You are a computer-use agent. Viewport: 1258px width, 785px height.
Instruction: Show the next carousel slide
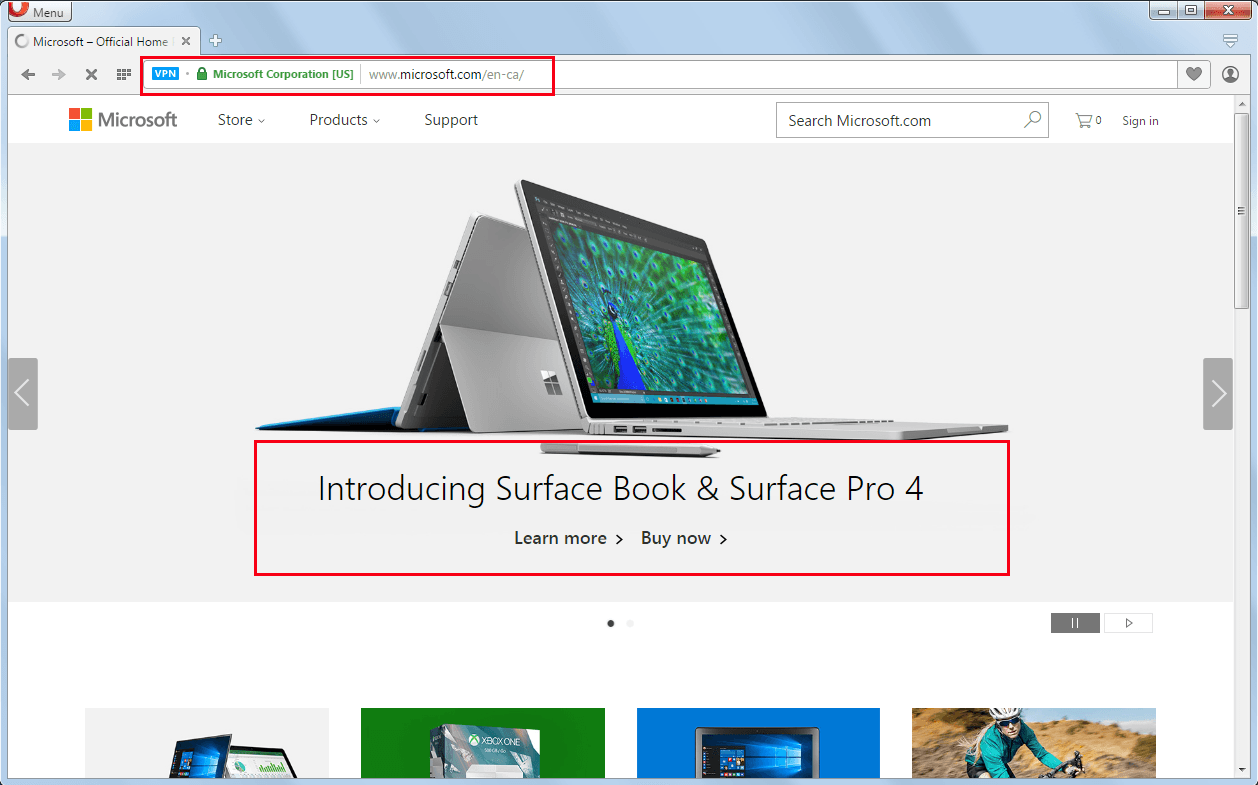click(x=1218, y=394)
